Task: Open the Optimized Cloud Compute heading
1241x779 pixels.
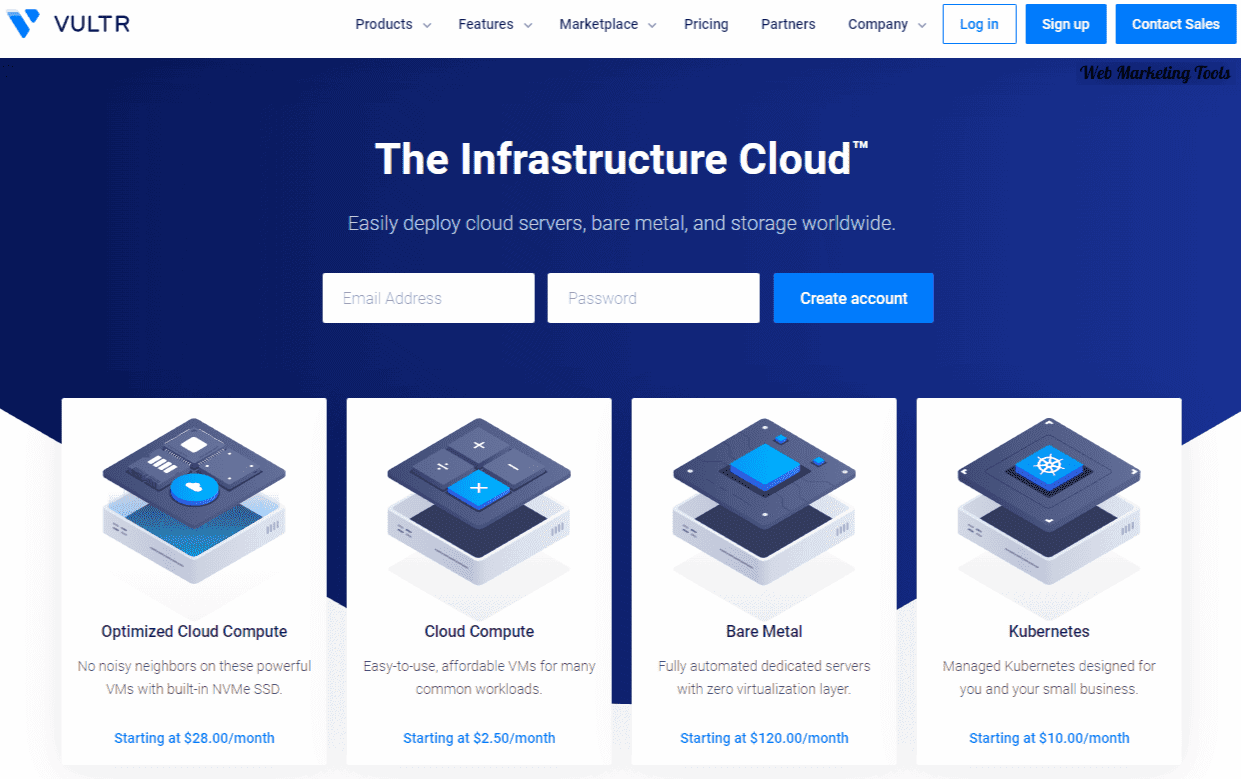Action: [194, 631]
